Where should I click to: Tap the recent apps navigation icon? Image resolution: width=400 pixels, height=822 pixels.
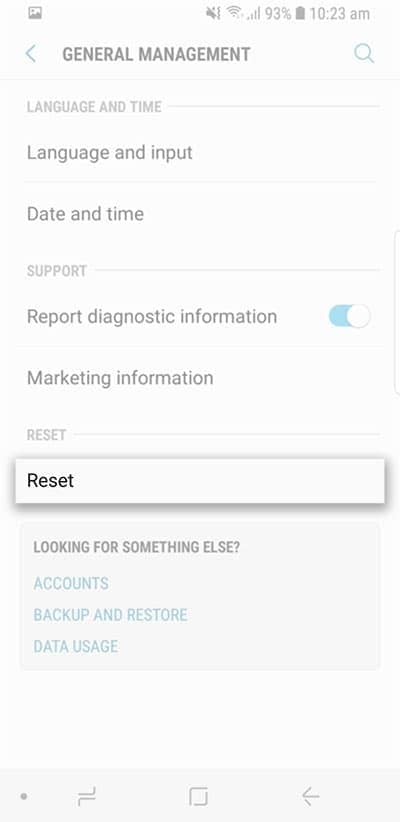[x=85, y=797]
